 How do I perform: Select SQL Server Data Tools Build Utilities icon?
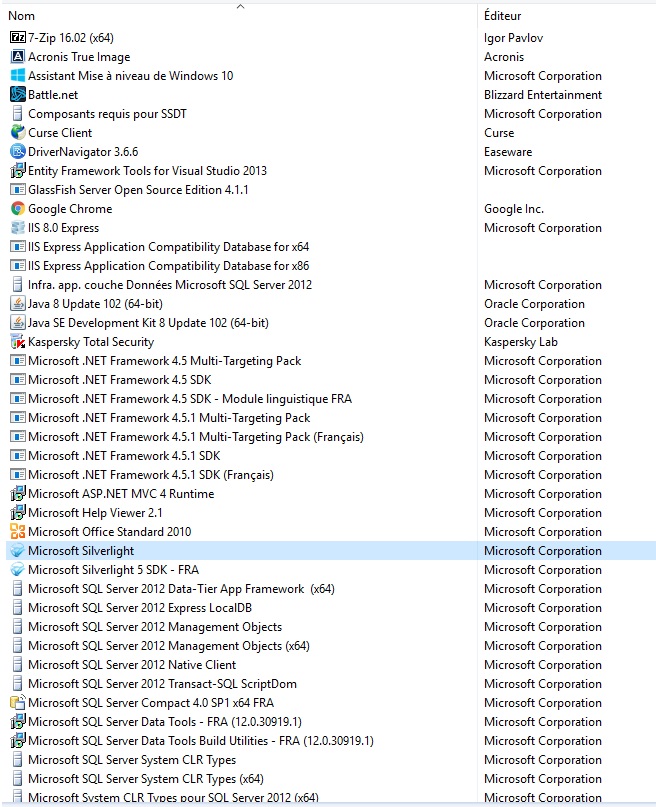pyautogui.click(x=17, y=741)
